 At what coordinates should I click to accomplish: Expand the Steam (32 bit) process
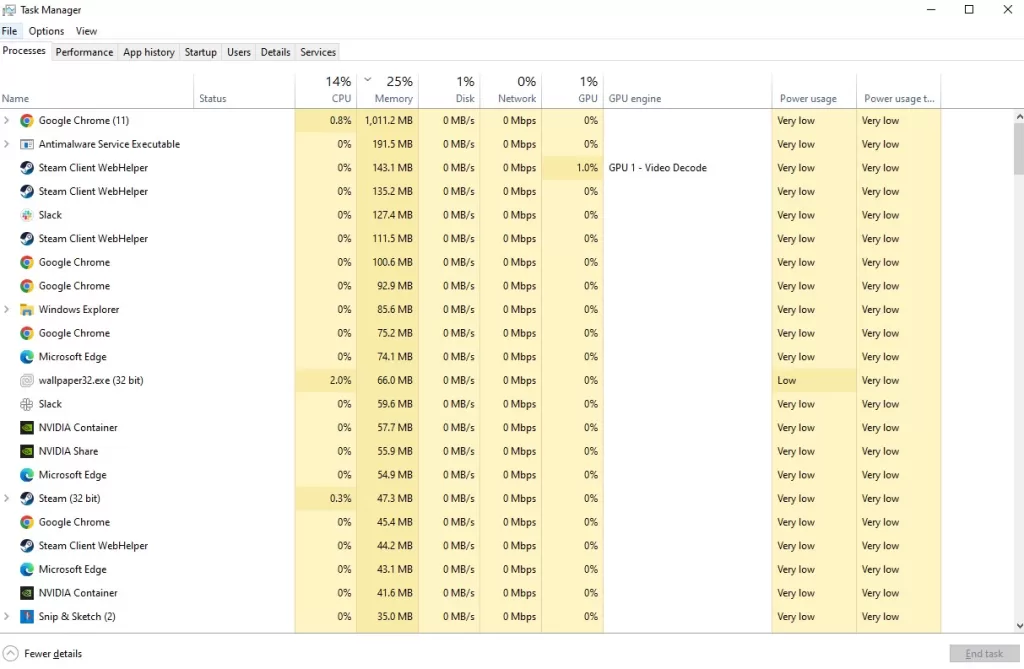pyautogui.click(x=7, y=498)
